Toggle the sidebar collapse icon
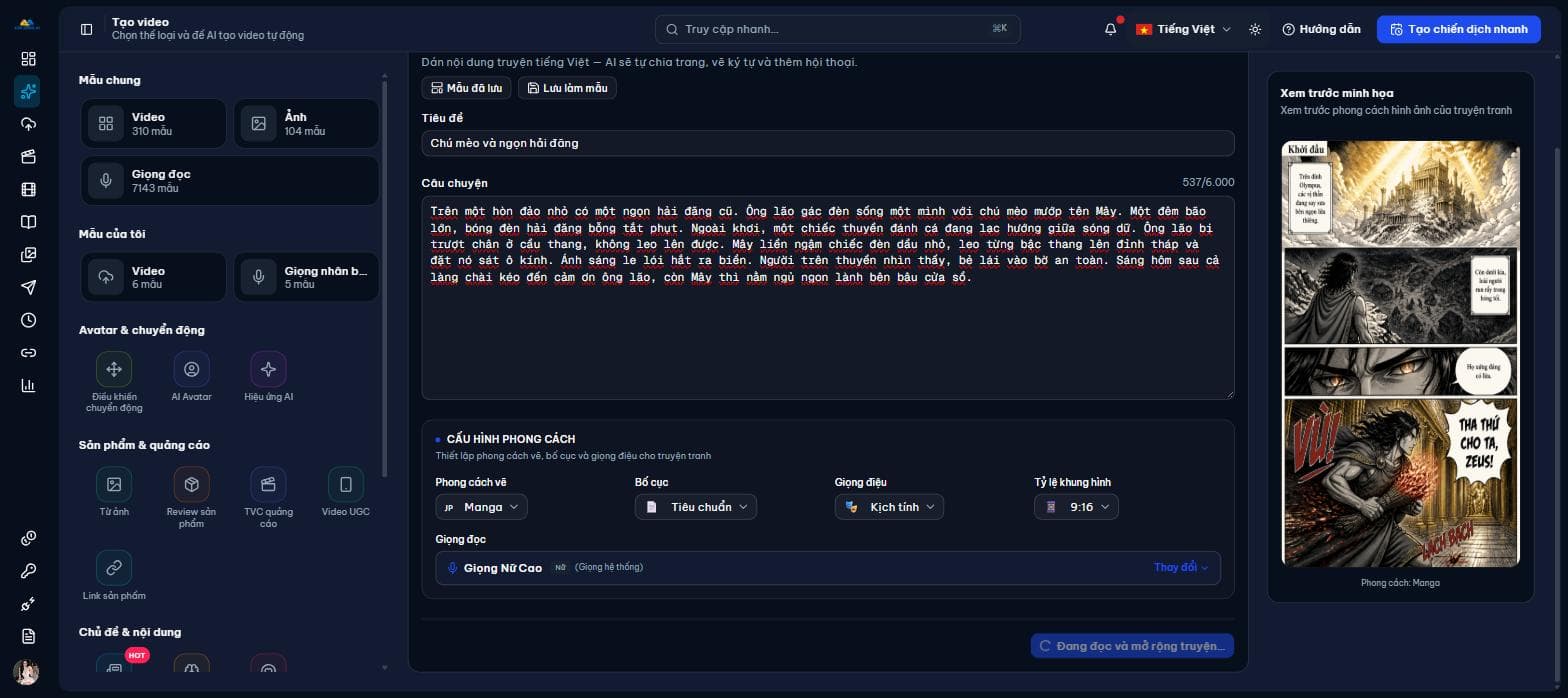Screen dimensions: 1568x698 [86, 29]
